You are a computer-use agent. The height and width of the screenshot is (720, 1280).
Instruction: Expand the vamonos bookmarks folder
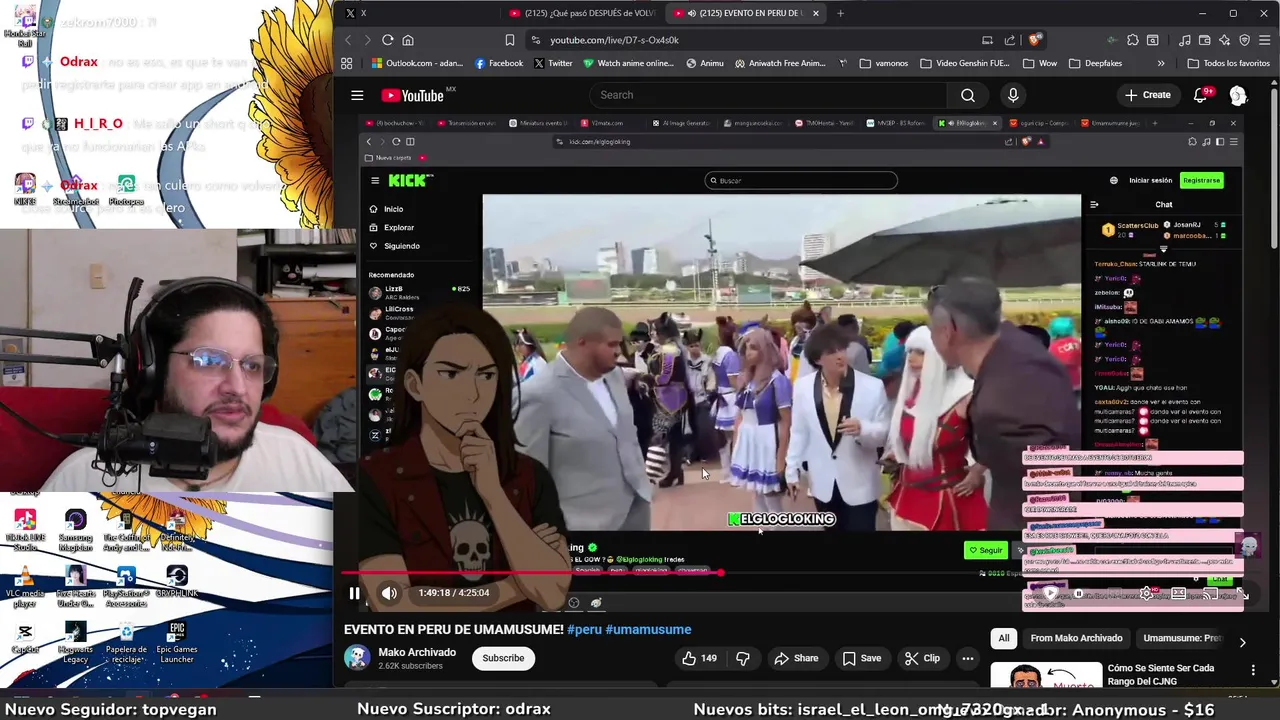882,63
